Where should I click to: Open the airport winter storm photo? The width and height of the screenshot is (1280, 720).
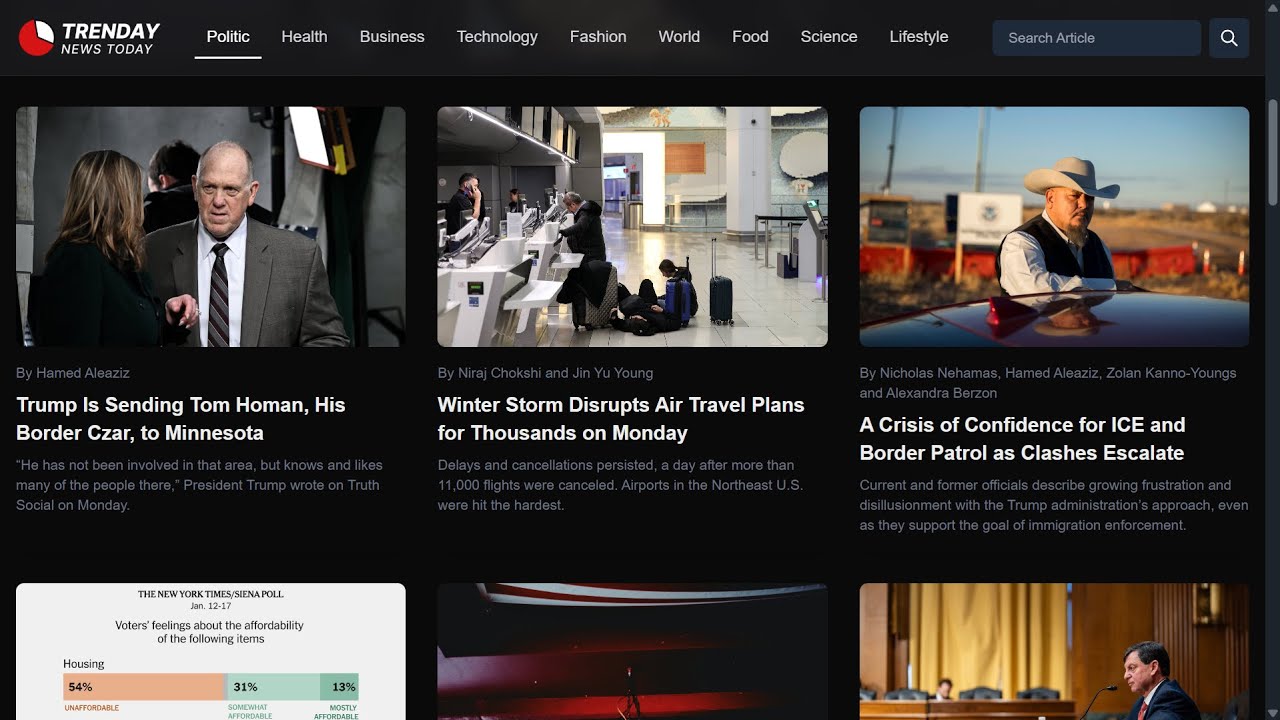pyautogui.click(x=632, y=227)
